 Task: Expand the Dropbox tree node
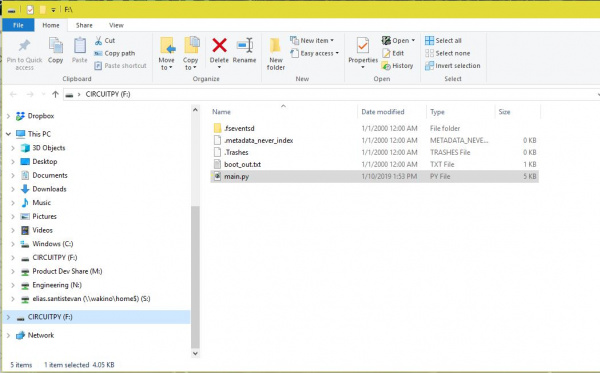8,116
